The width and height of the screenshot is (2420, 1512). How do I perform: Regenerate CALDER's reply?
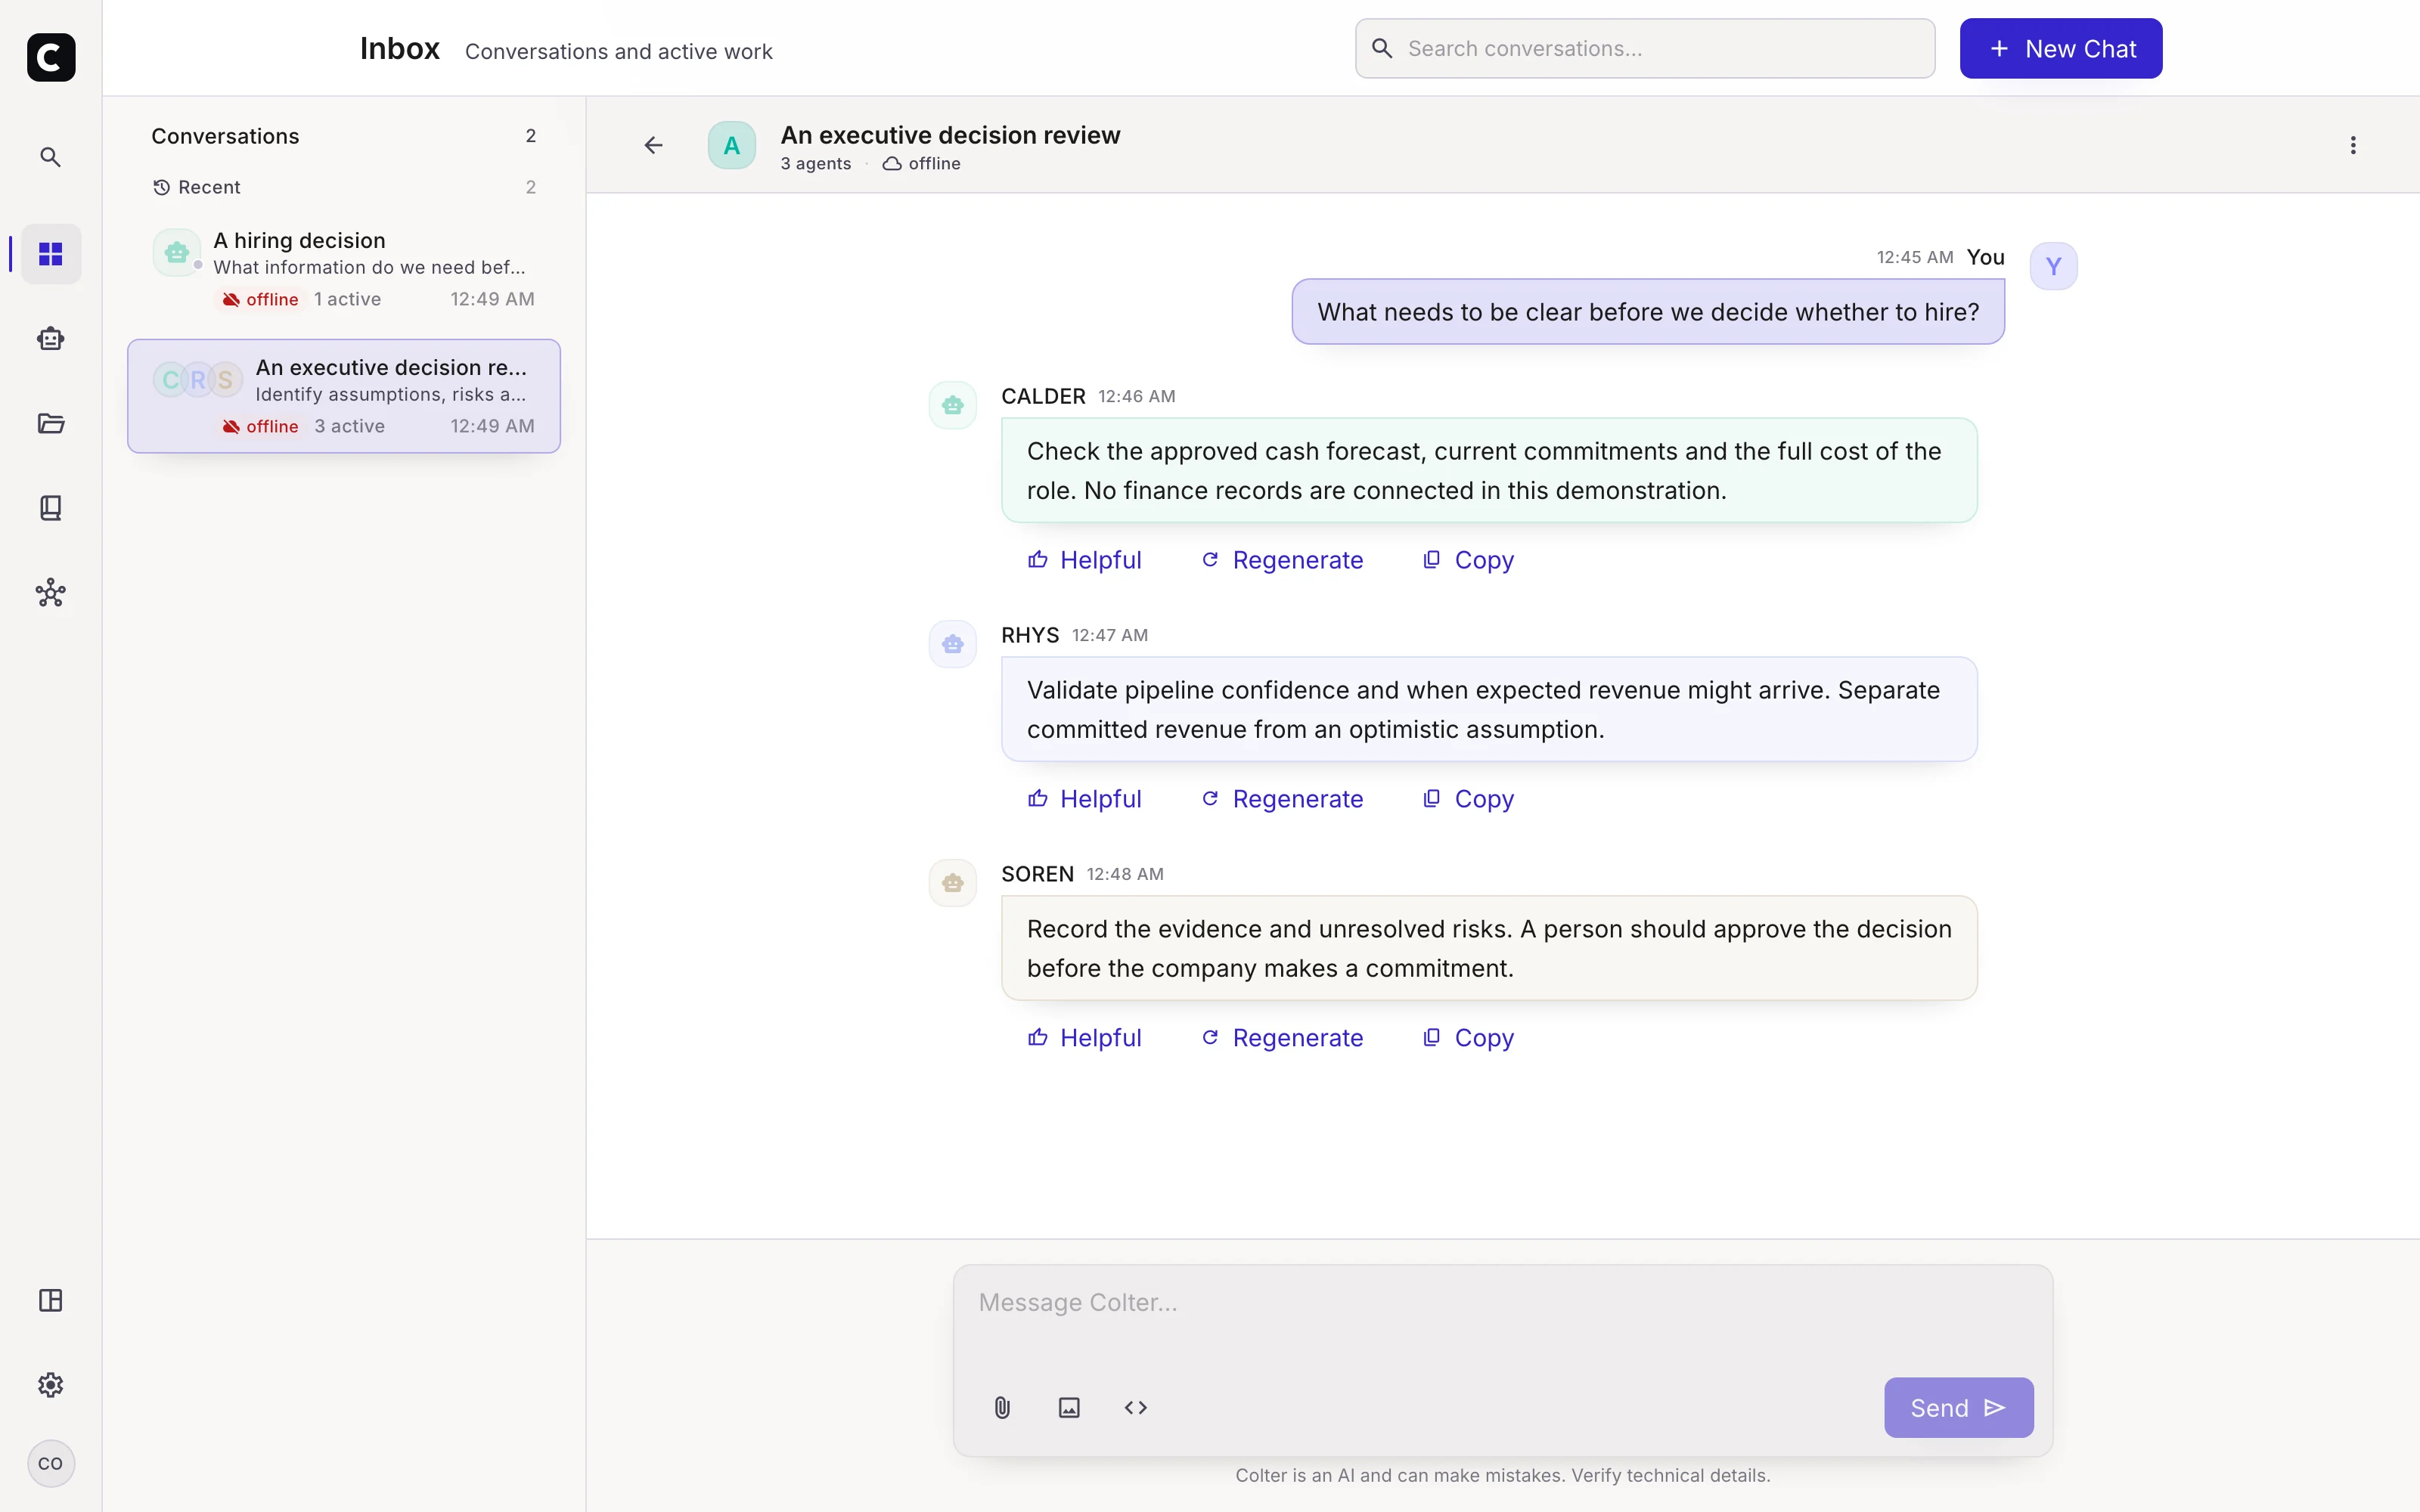click(x=1282, y=560)
